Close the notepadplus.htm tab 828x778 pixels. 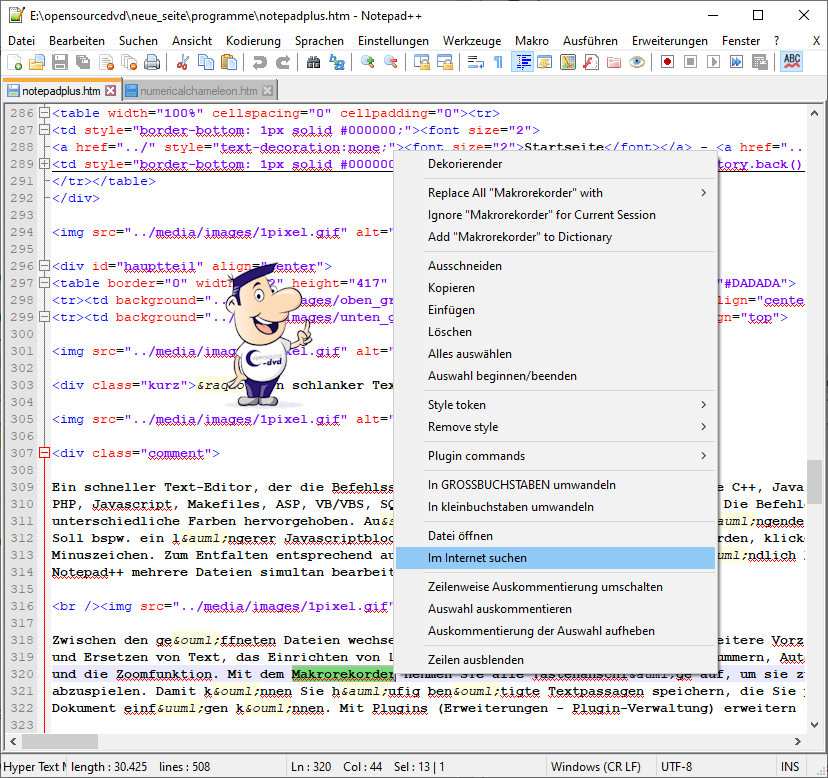(111, 91)
